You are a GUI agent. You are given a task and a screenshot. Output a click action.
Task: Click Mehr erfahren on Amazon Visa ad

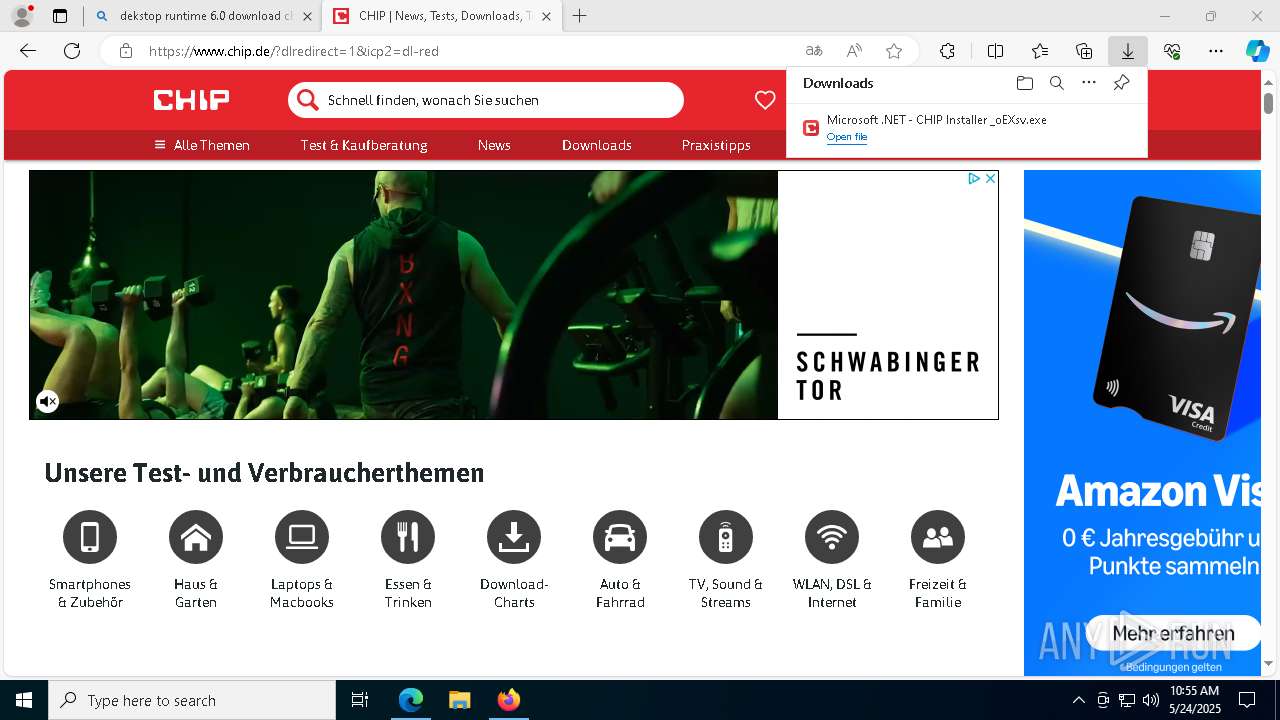1173,633
